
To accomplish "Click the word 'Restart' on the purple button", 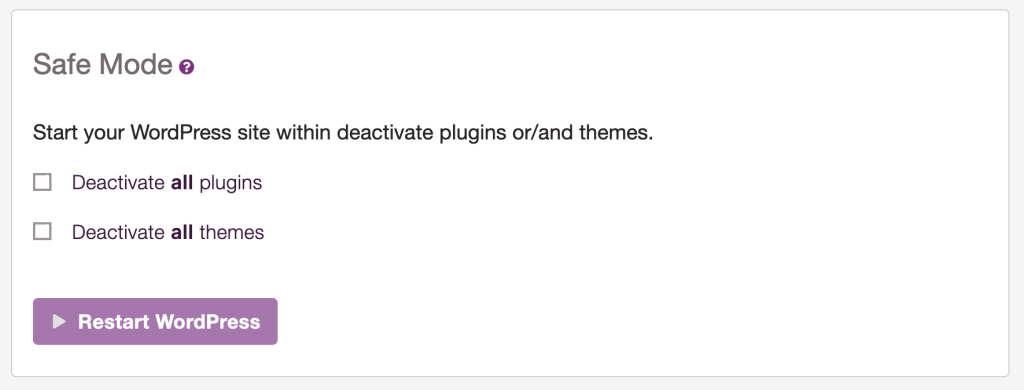I will tap(108, 321).
